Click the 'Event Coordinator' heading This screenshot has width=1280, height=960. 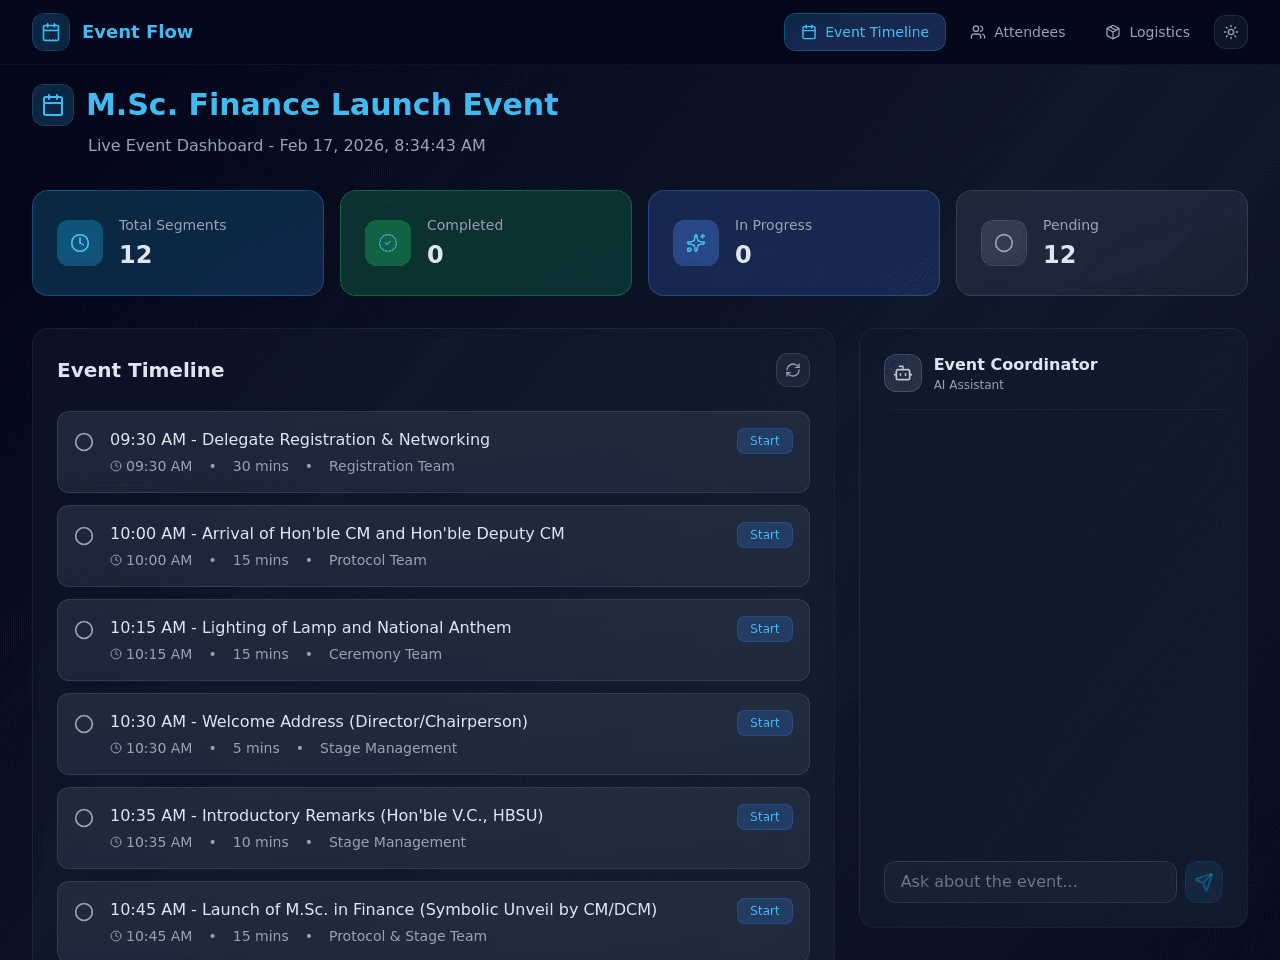[x=1016, y=364]
